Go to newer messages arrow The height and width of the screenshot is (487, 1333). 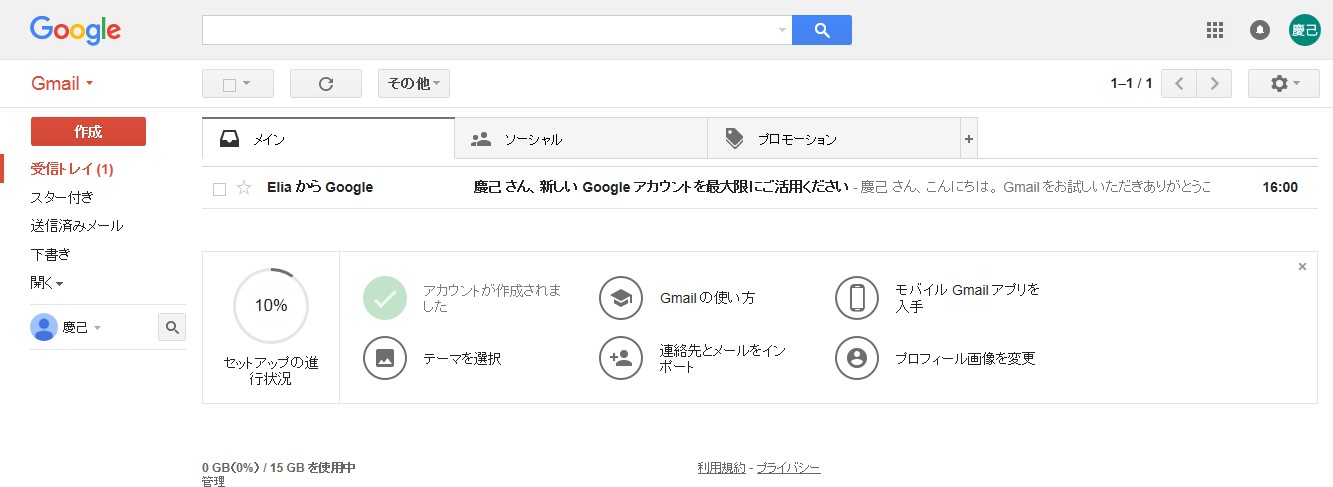click(1179, 84)
